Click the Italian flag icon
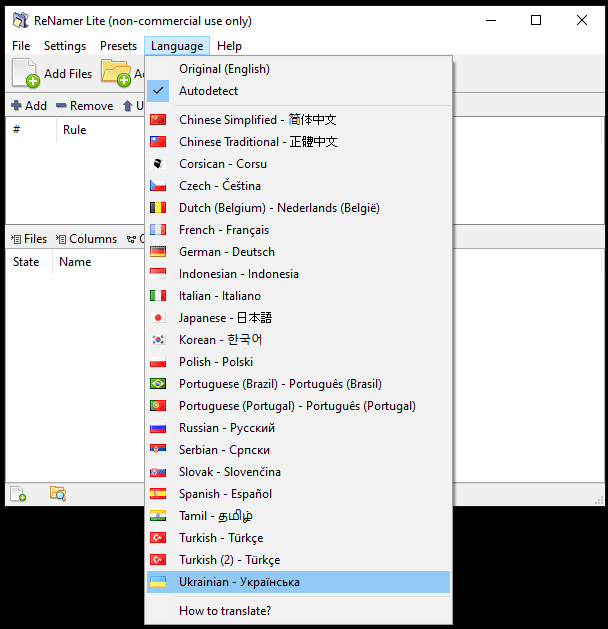The width and height of the screenshot is (608, 629). click(158, 296)
